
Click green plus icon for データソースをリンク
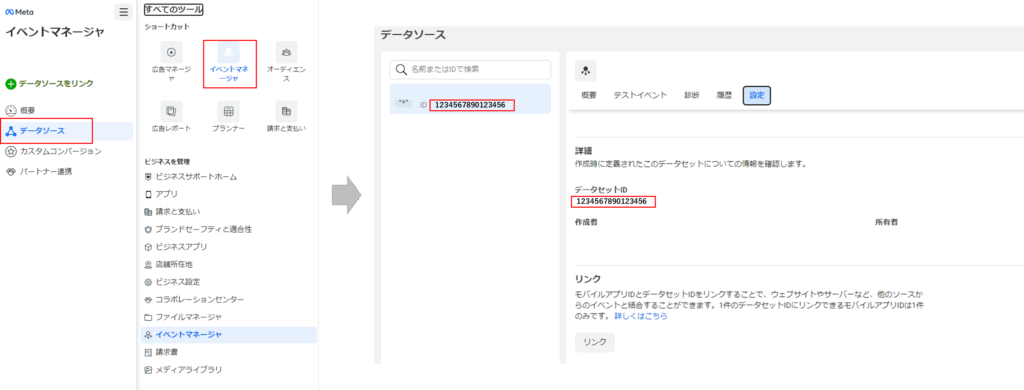10,84
